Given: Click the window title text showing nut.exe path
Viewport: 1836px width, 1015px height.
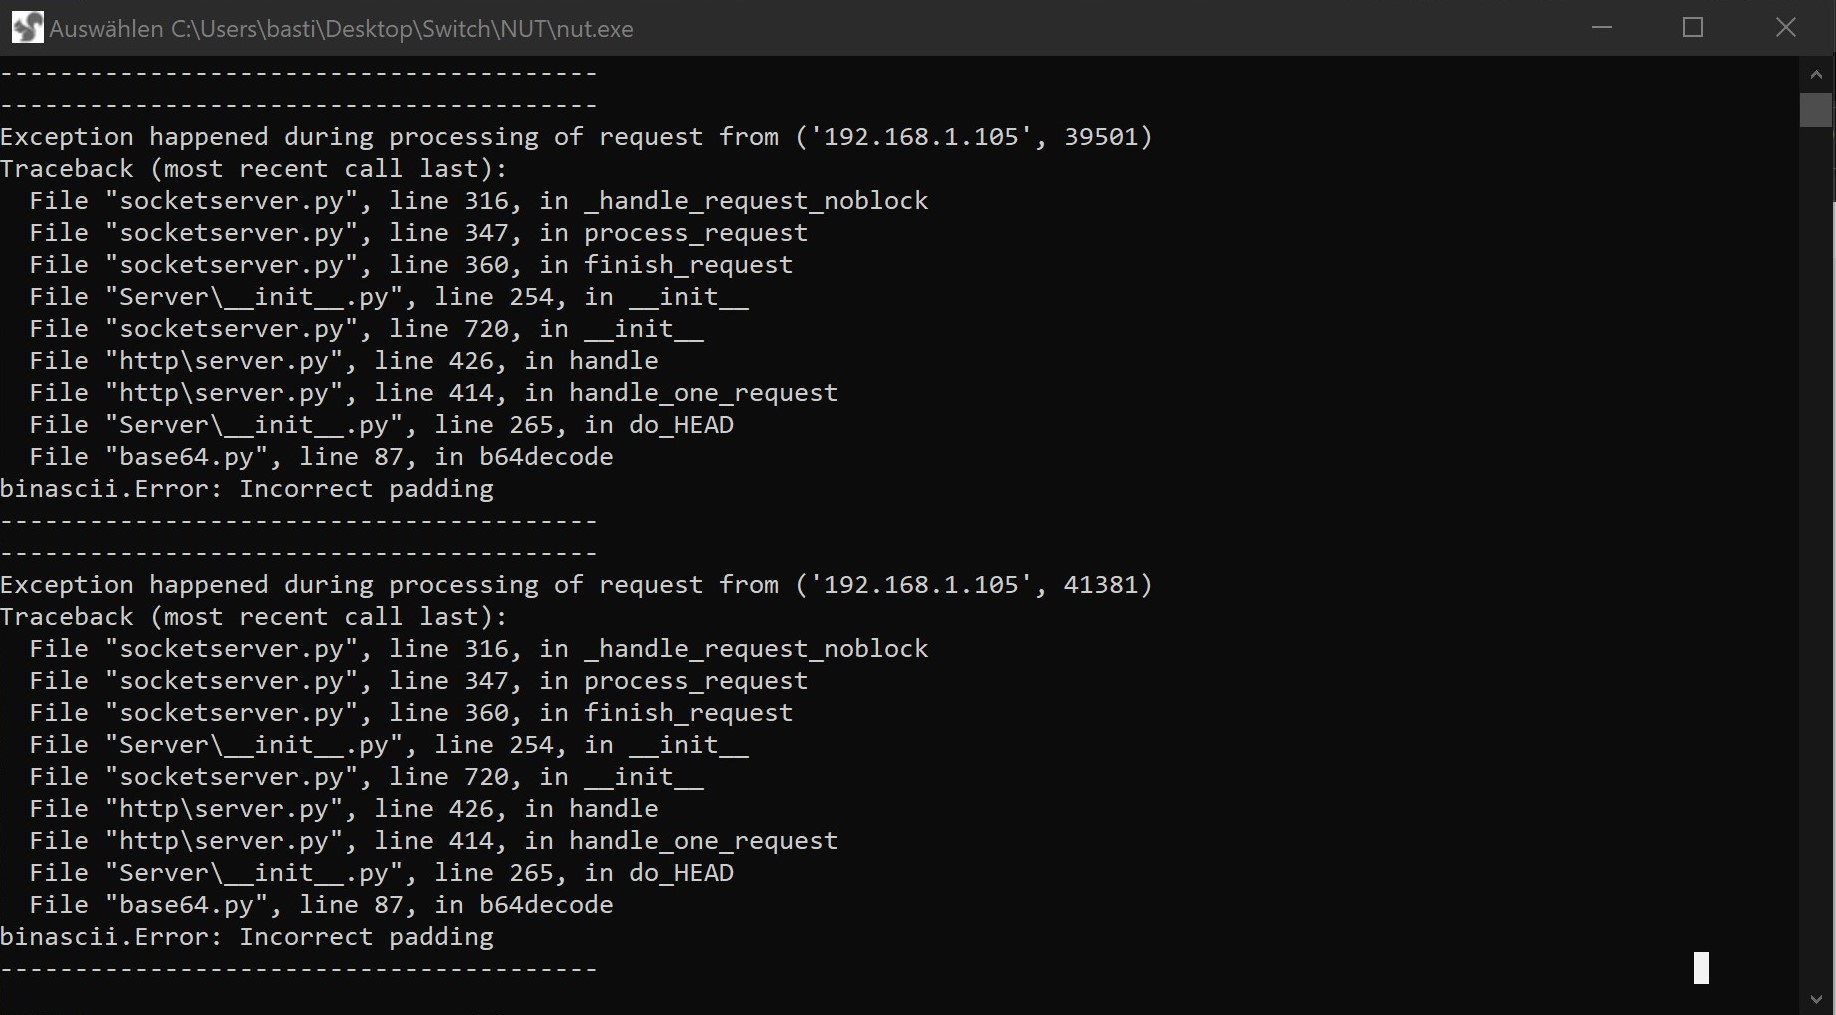Looking at the screenshot, I should click(x=341, y=29).
